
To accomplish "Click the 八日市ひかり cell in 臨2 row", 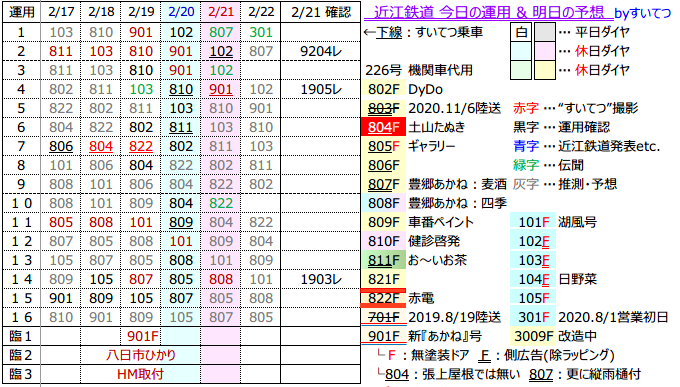I will click(141, 355).
